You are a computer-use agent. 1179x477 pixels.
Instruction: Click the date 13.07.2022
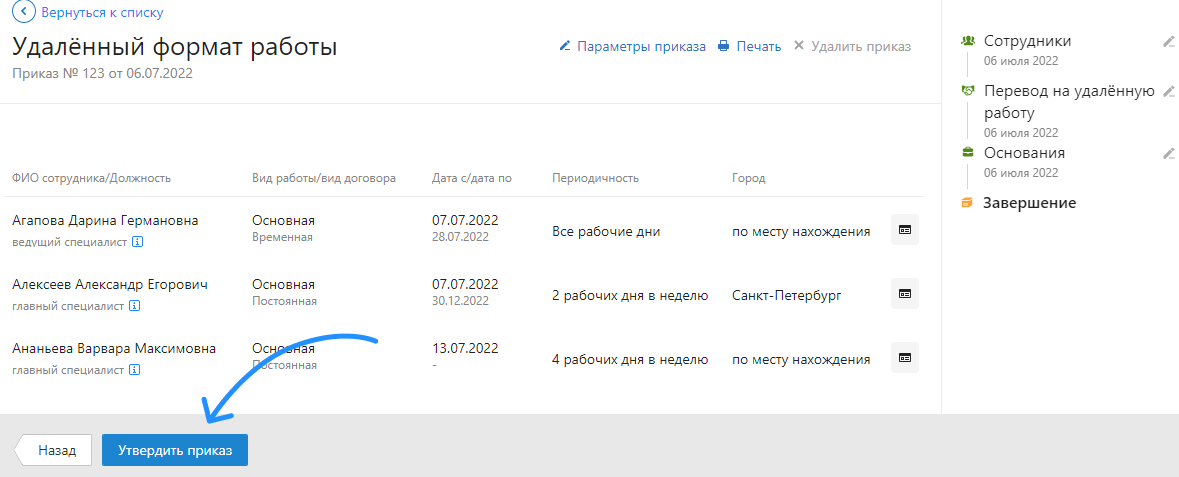(465, 348)
